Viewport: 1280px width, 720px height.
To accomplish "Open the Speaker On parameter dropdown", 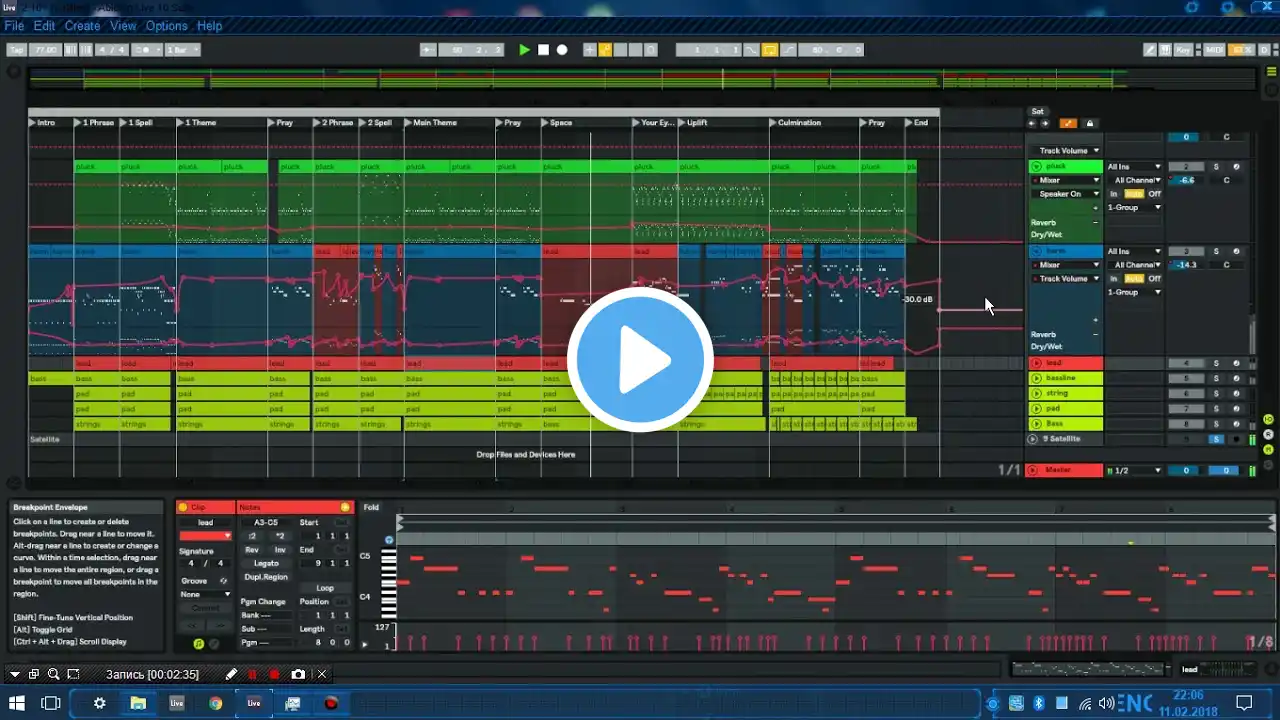I will pos(1066,194).
